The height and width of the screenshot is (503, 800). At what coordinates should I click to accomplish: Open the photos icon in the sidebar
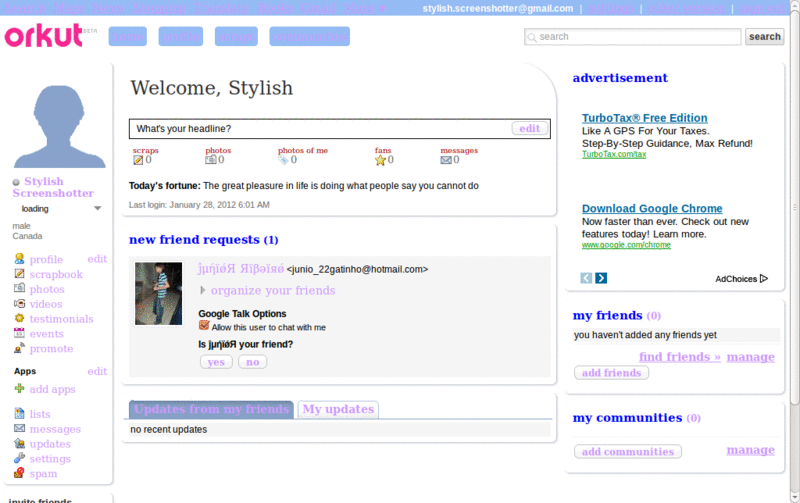tap(19, 288)
